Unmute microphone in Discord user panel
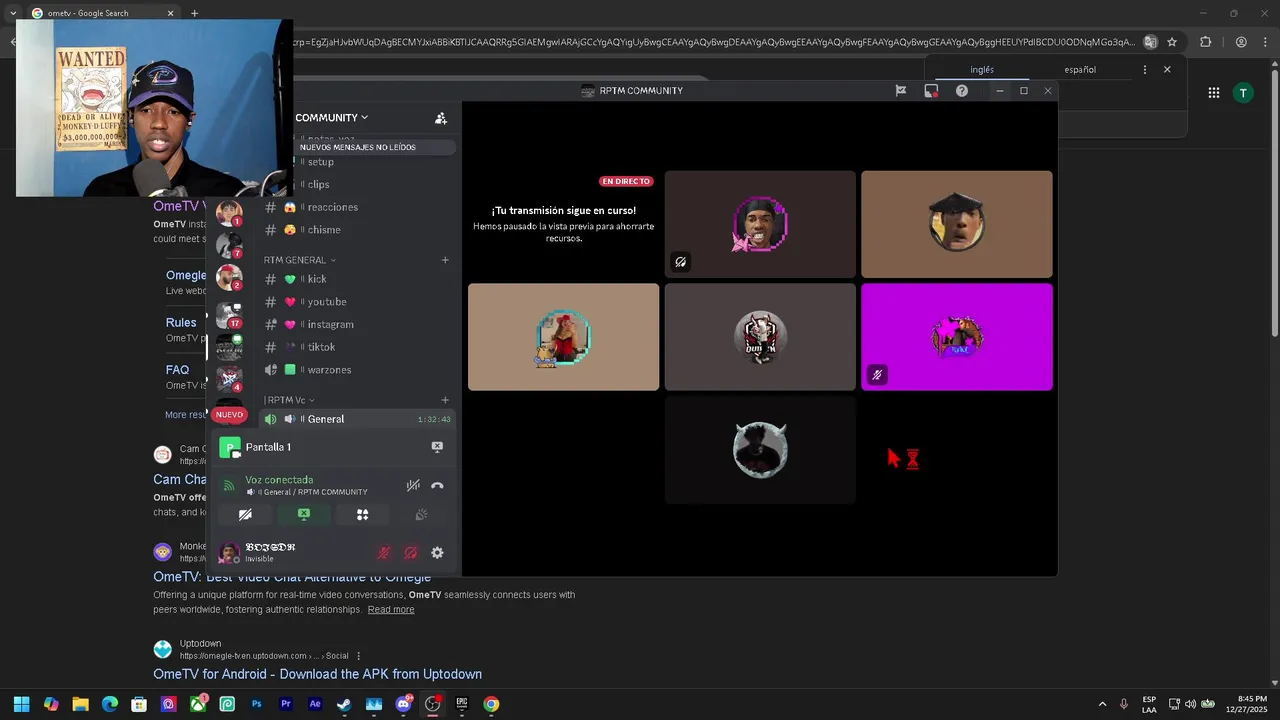Viewport: 1280px width, 720px height. (384, 553)
